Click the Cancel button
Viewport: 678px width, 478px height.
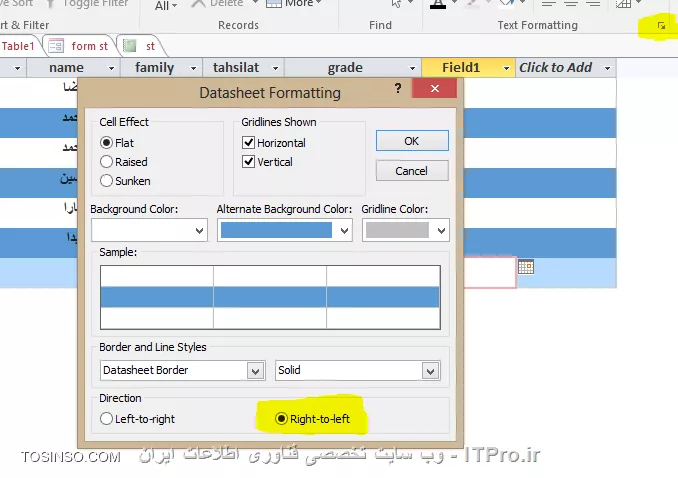pyautogui.click(x=411, y=171)
